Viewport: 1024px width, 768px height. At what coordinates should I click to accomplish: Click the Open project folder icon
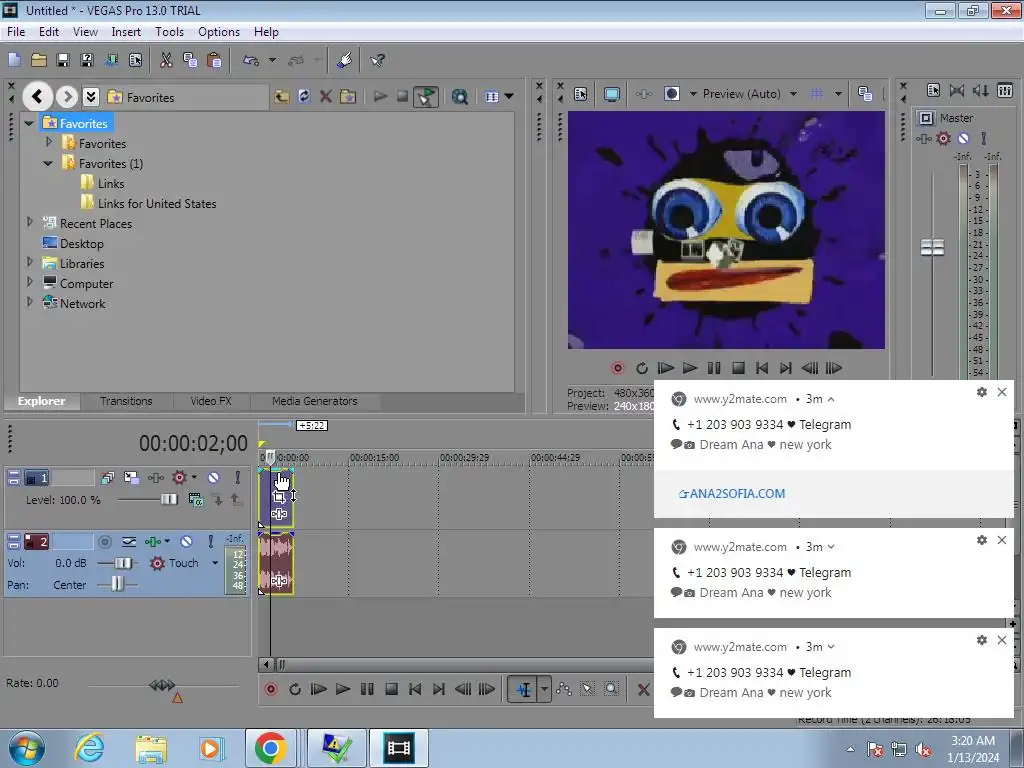[39, 60]
